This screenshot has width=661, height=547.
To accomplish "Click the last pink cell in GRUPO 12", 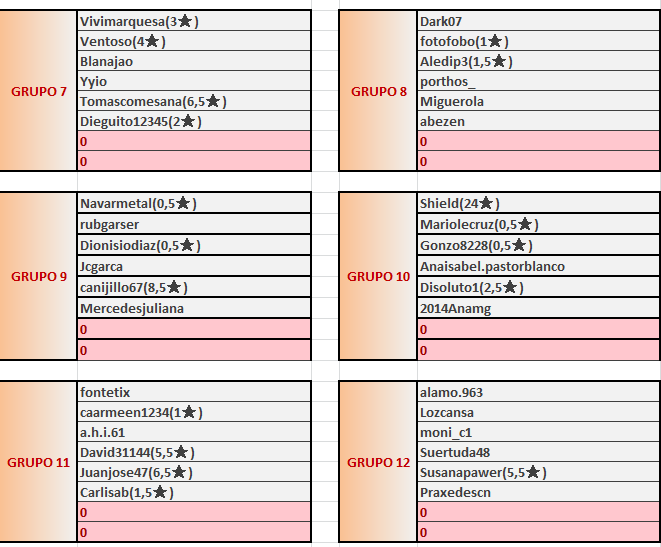I will coord(538,533).
